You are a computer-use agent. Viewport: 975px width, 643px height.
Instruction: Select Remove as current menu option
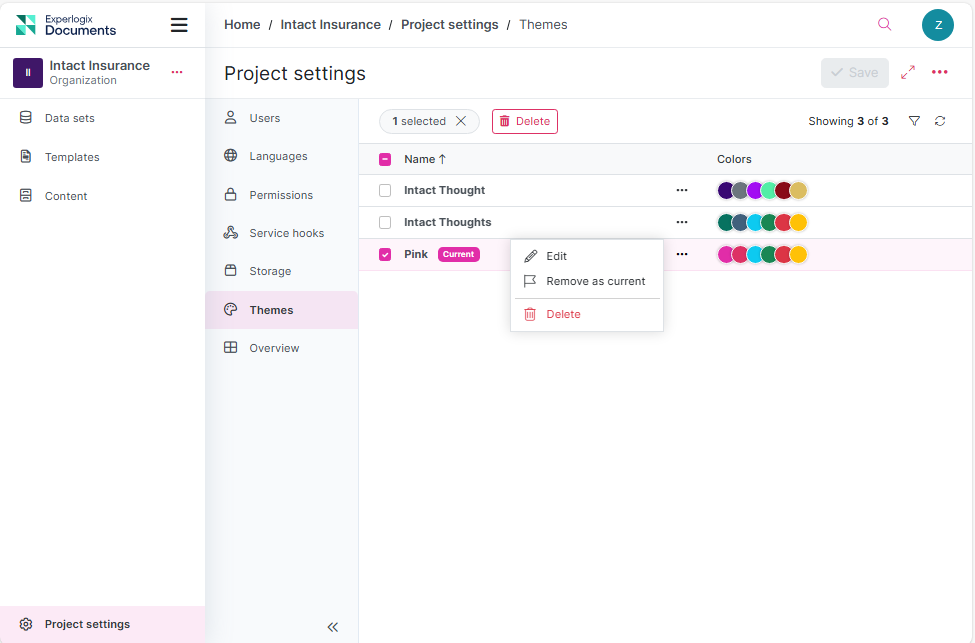tap(595, 281)
